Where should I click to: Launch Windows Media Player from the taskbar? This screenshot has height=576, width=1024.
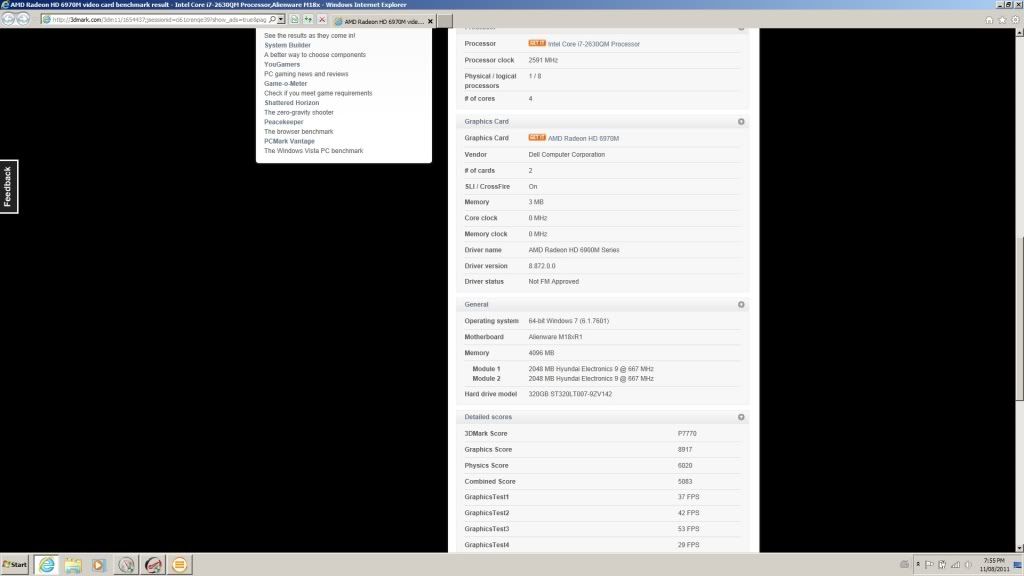point(99,565)
